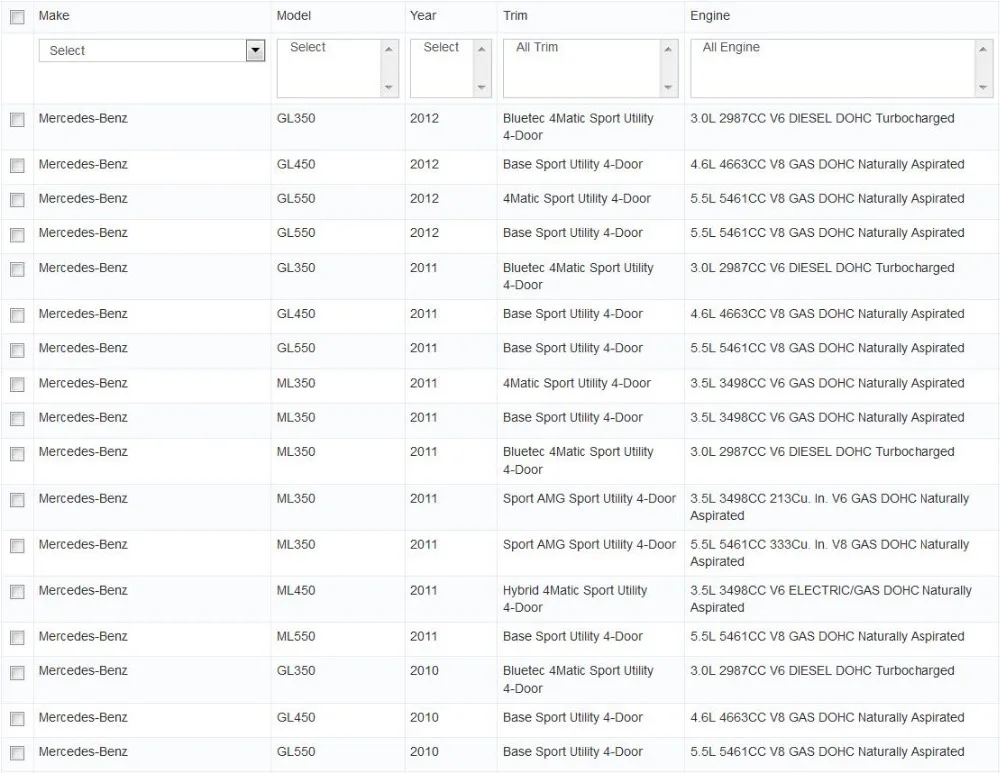
Task: Check the box for the 2012 GL450 row
Action: click(x=17, y=166)
